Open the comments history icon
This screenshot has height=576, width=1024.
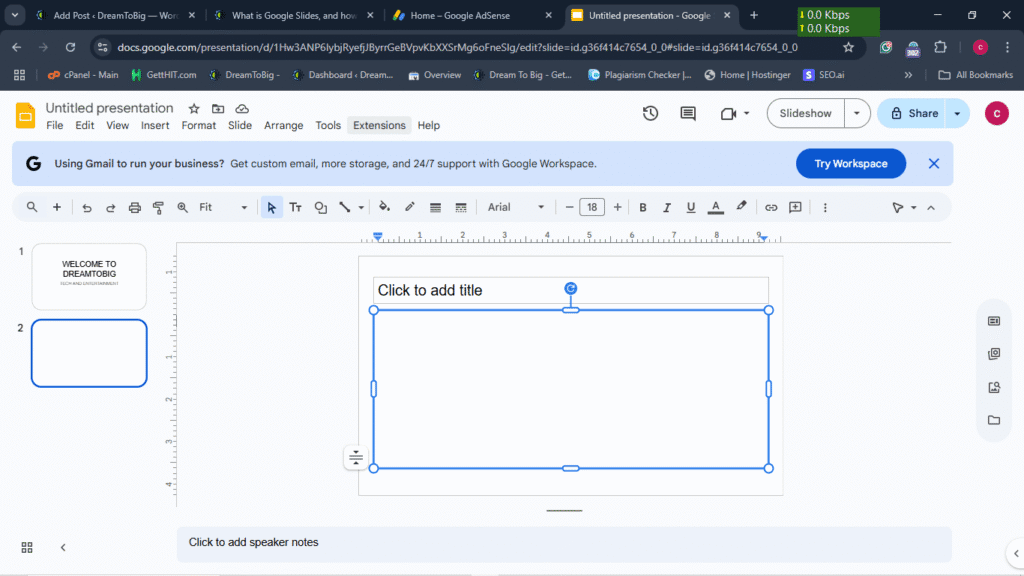(688, 114)
